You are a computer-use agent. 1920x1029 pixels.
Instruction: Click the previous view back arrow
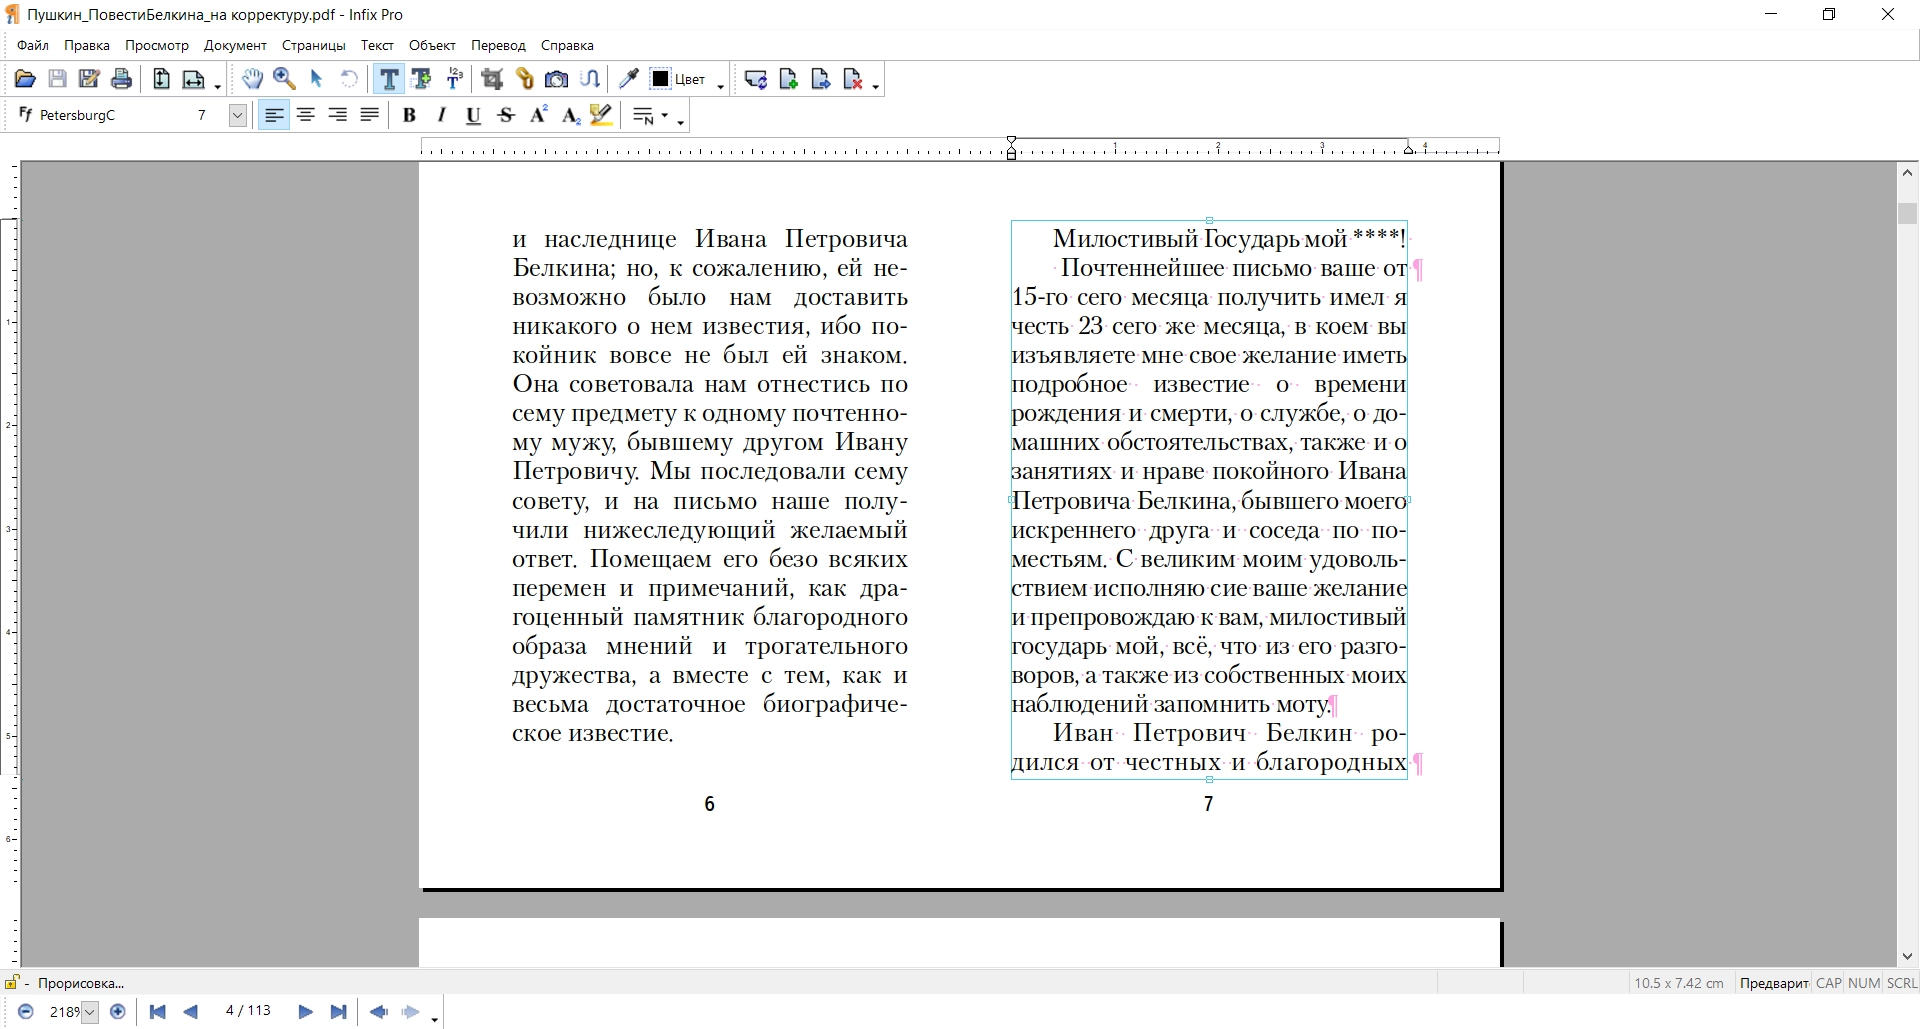pyautogui.click(x=378, y=1012)
